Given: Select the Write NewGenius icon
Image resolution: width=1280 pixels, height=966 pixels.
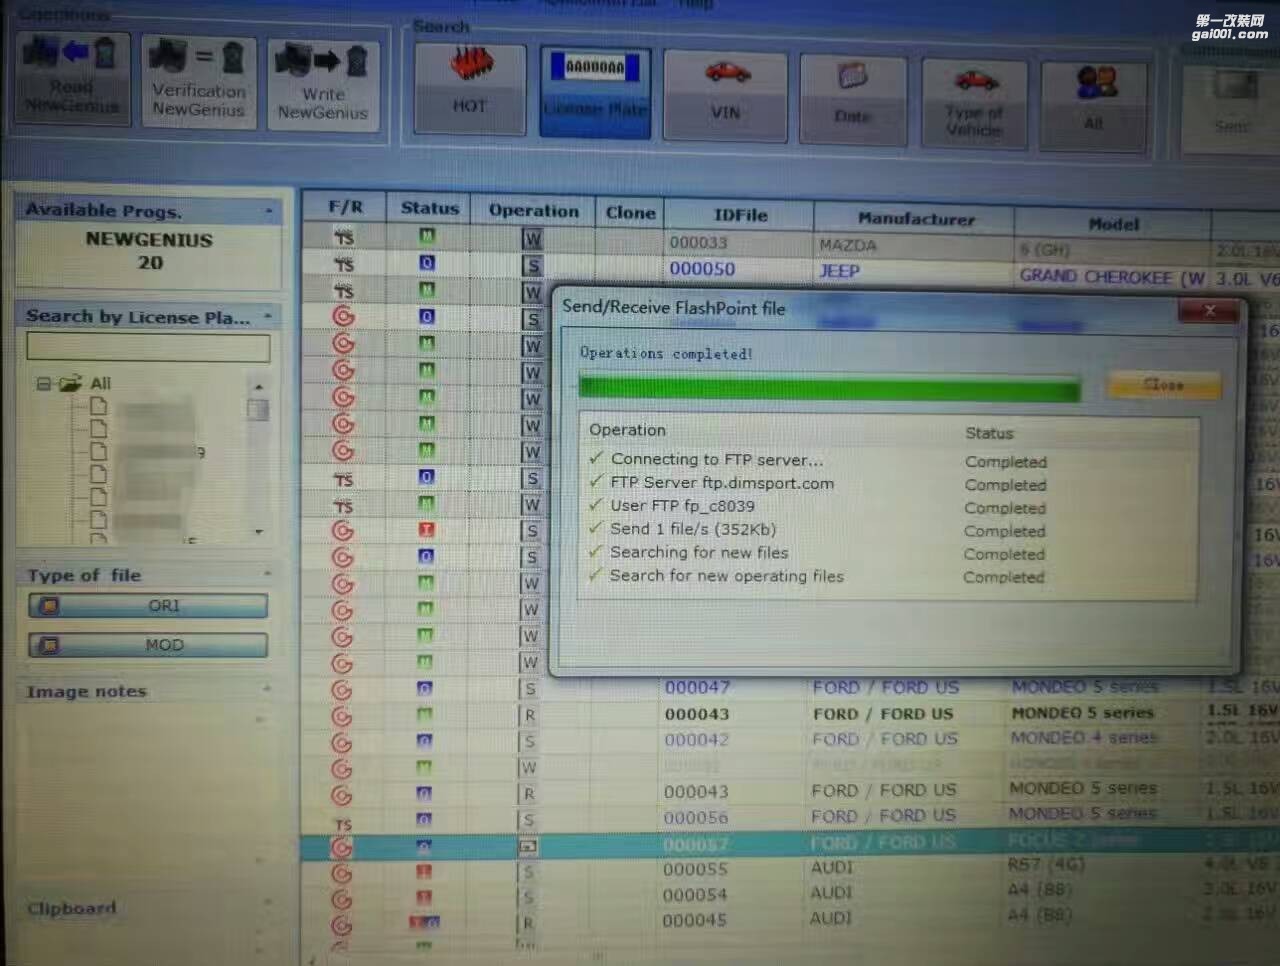Looking at the screenshot, I should pyautogui.click(x=322, y=84).
